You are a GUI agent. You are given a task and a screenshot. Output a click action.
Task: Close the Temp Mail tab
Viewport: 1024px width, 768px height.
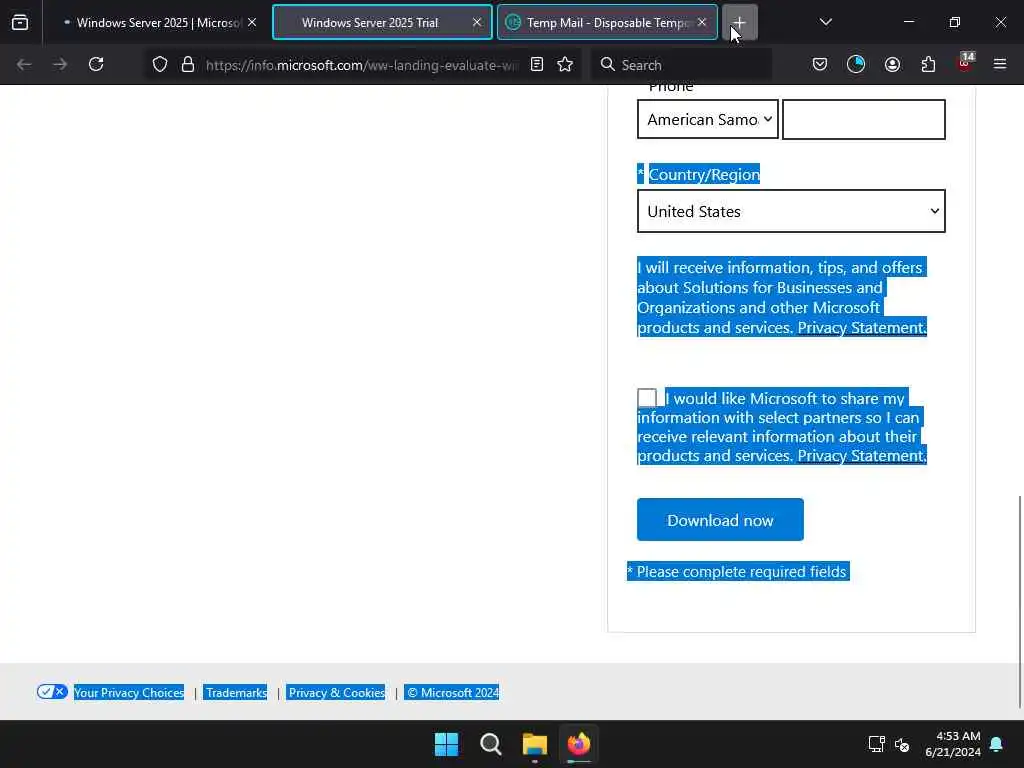(x=701, y=22)
